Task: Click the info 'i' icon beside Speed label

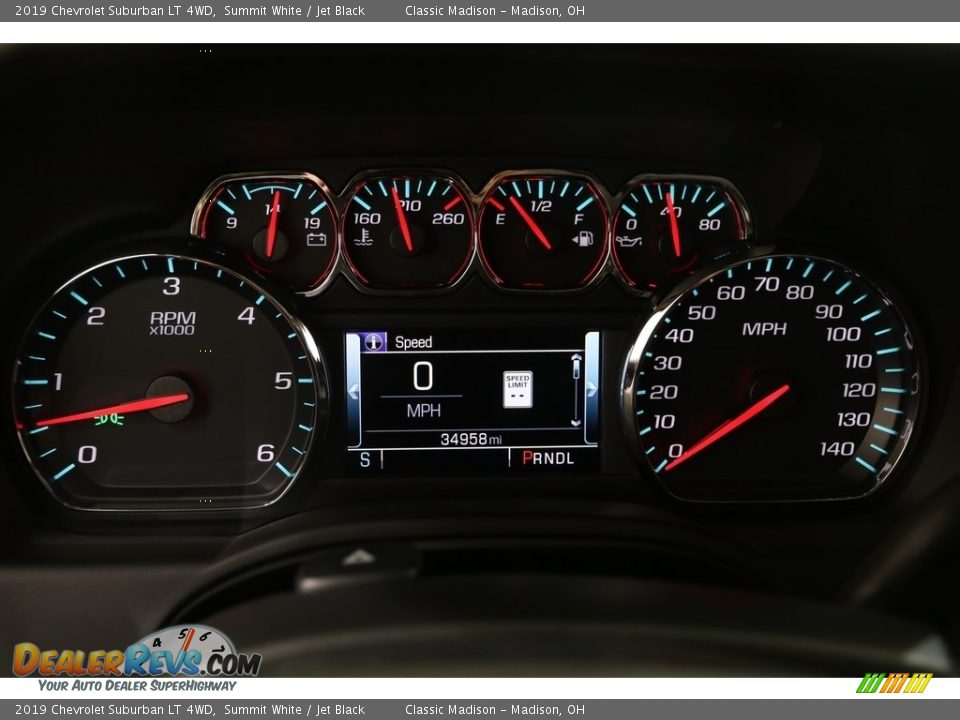Action: pyautogui.click(x=372, y=341)
